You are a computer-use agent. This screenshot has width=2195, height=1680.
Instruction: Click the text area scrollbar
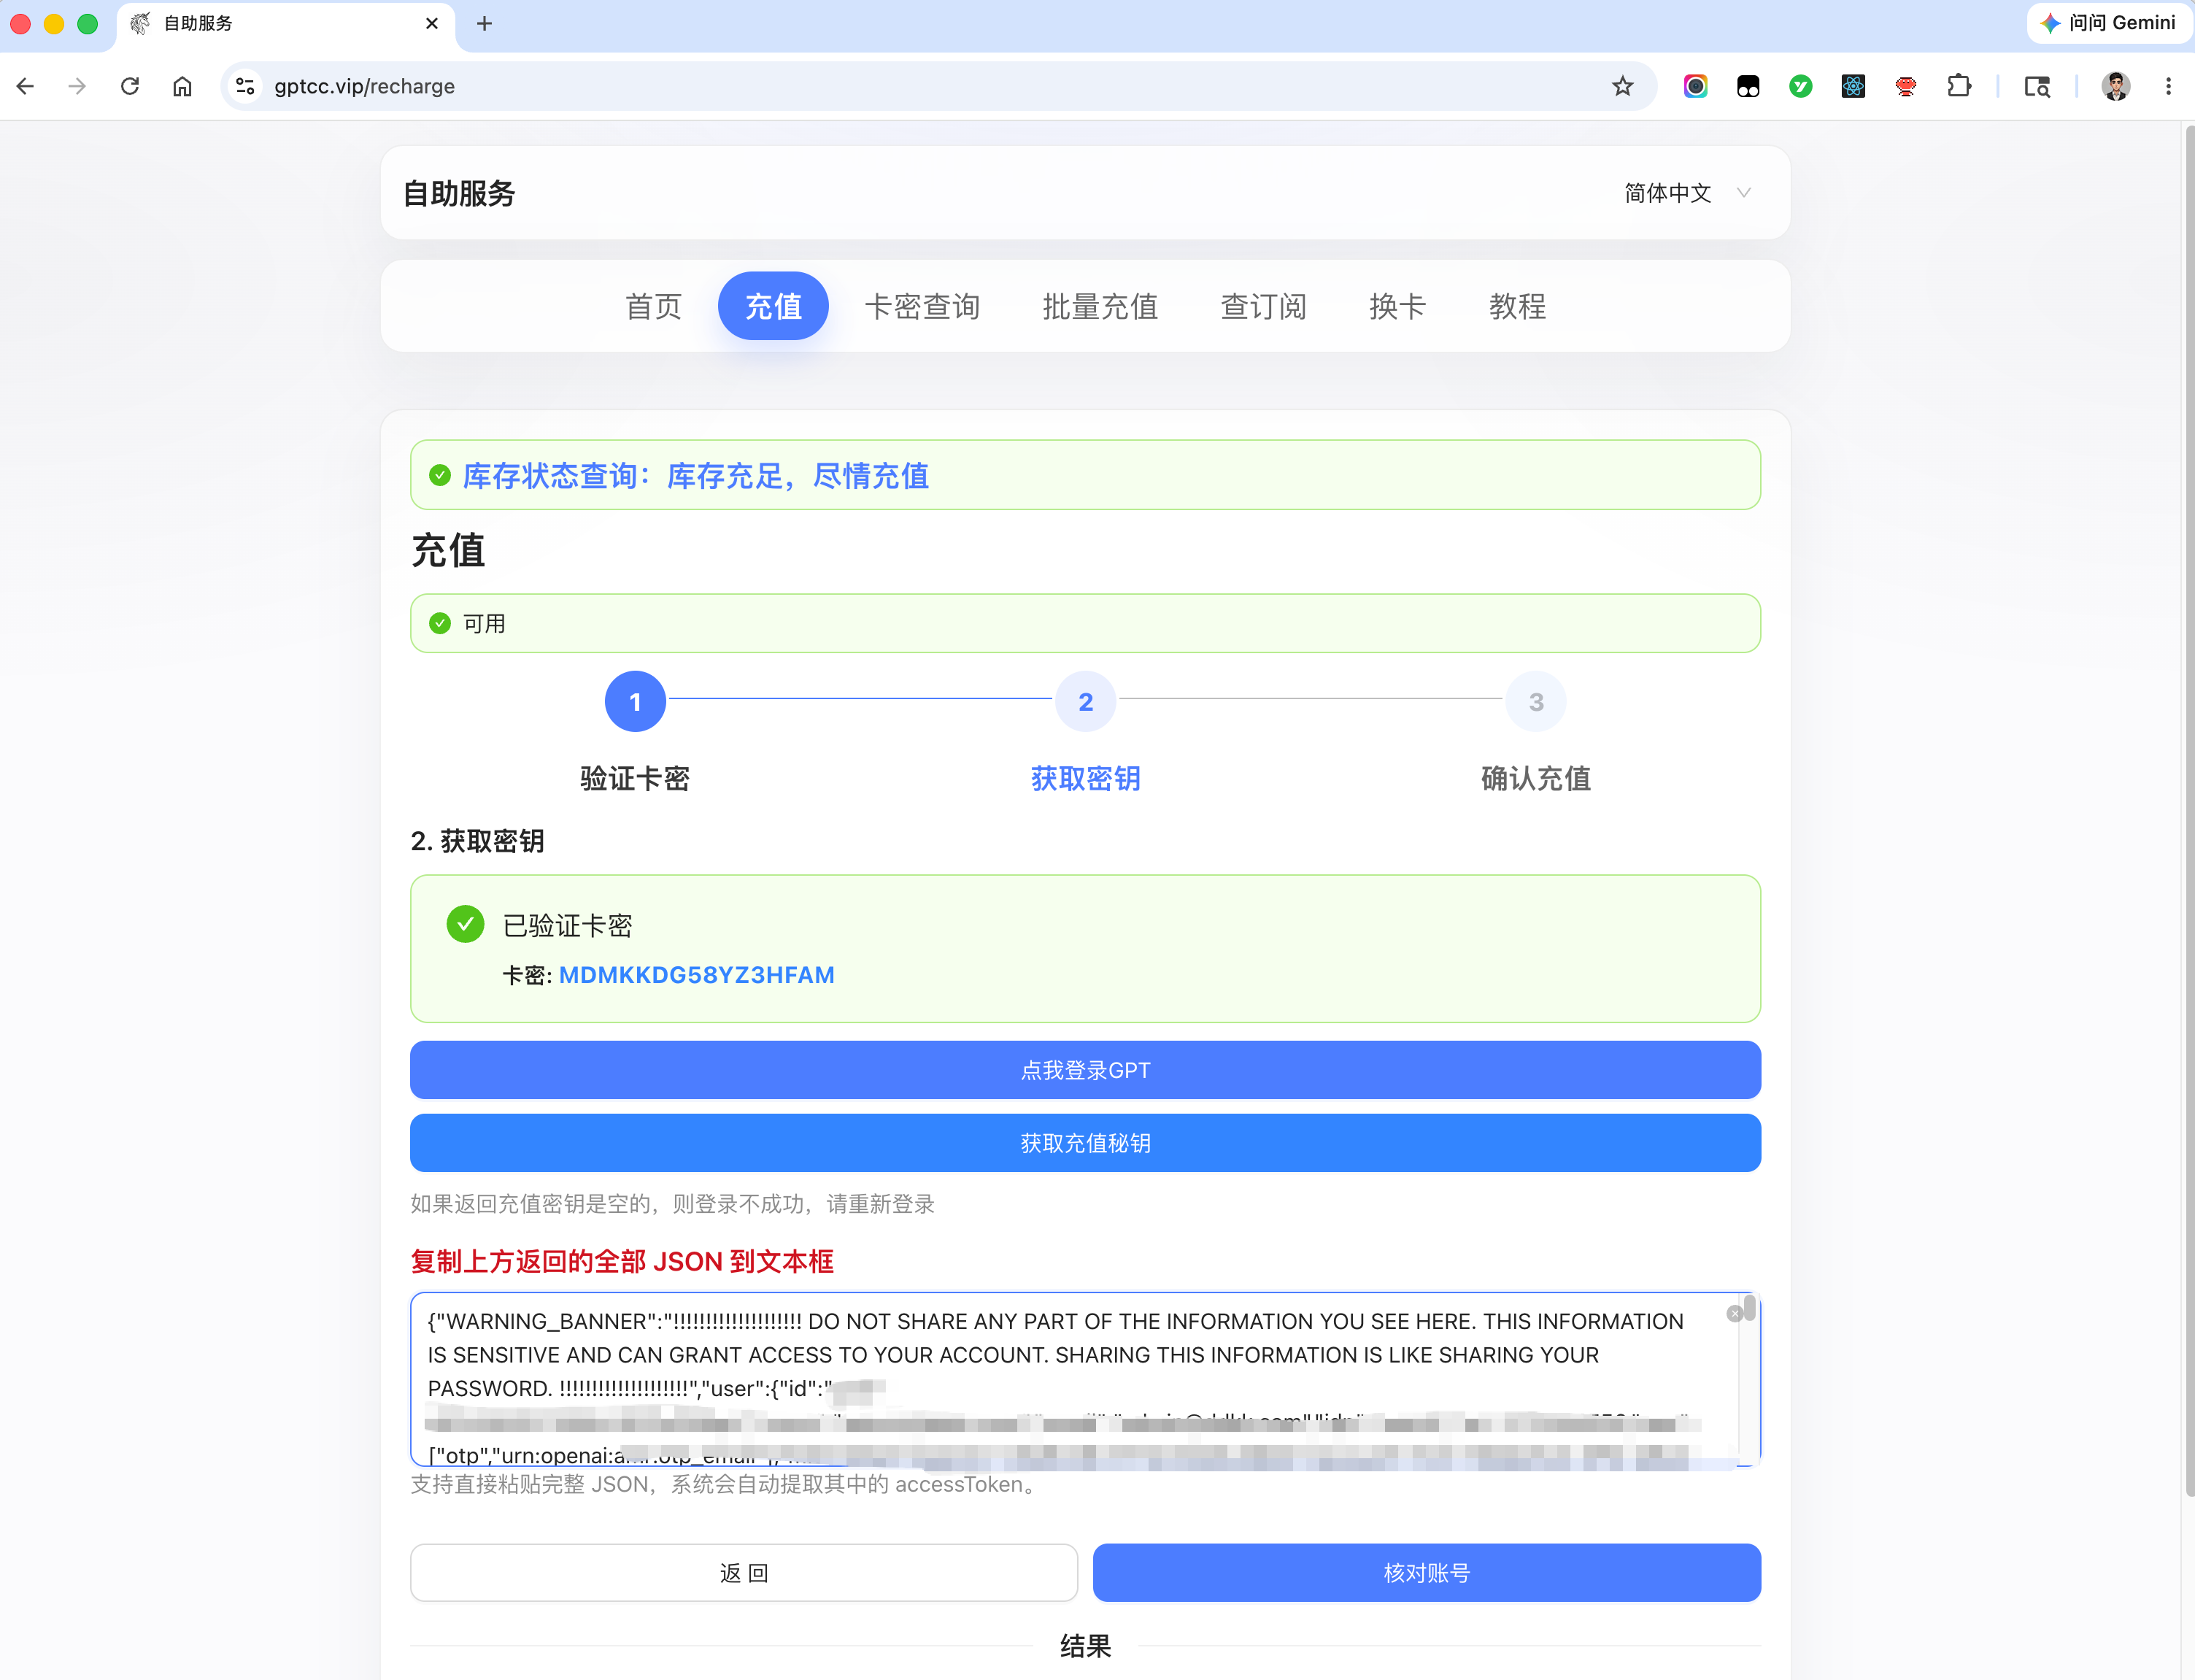[1749, 1308]
